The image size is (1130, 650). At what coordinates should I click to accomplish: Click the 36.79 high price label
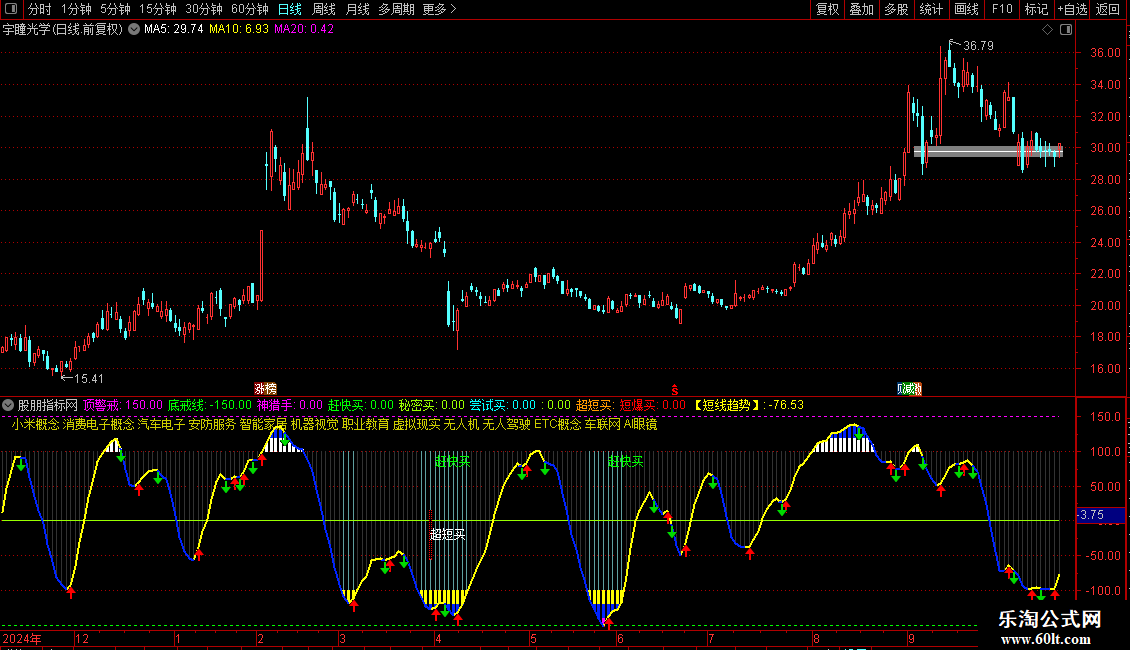tap(978, 45)
